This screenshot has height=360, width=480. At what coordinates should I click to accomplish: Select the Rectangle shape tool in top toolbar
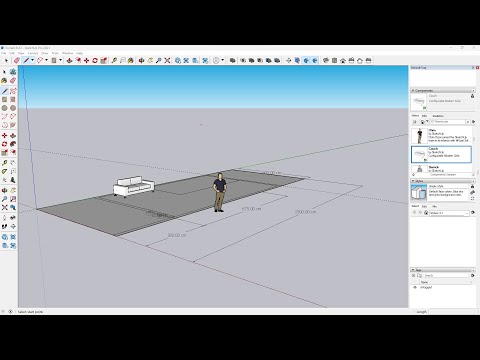[x=54, y=60]
